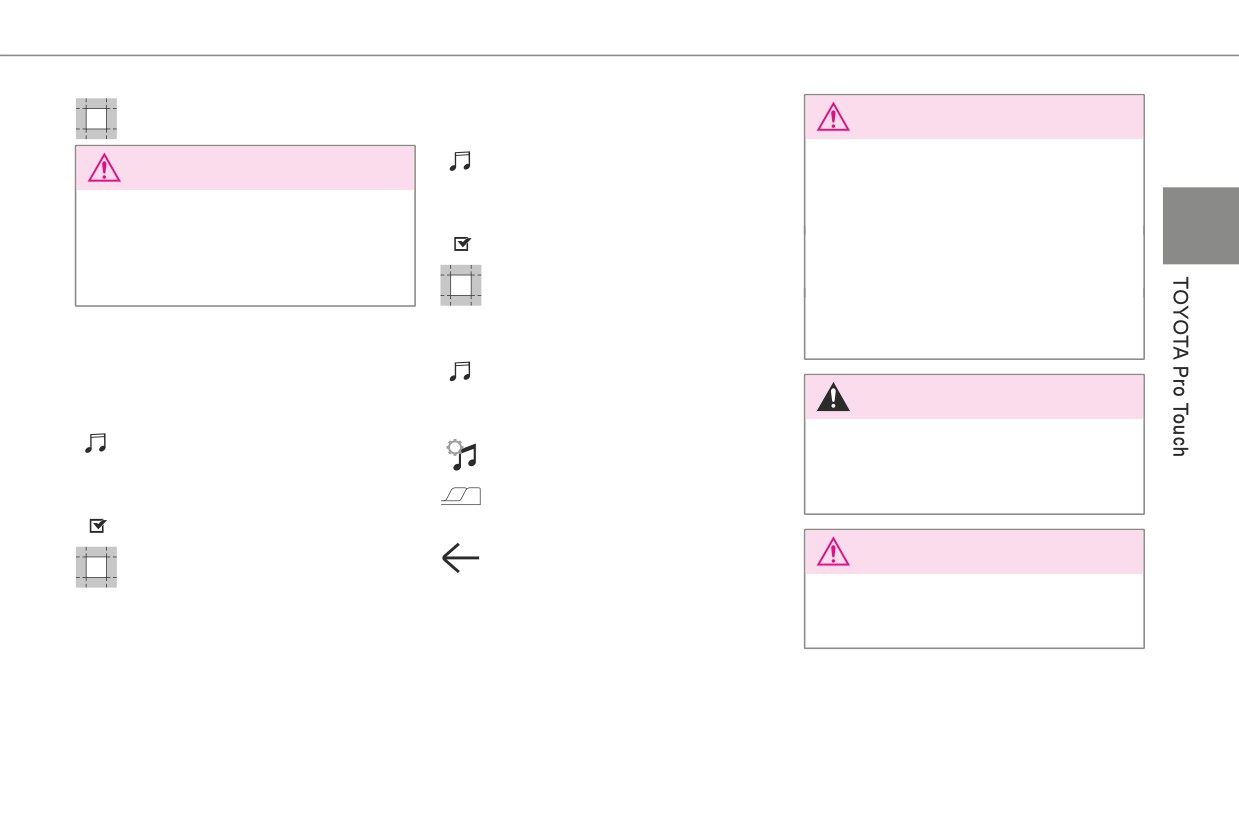Tap the left-pointing back arrow
The image size is (1239, 825).
coord(461,559)
